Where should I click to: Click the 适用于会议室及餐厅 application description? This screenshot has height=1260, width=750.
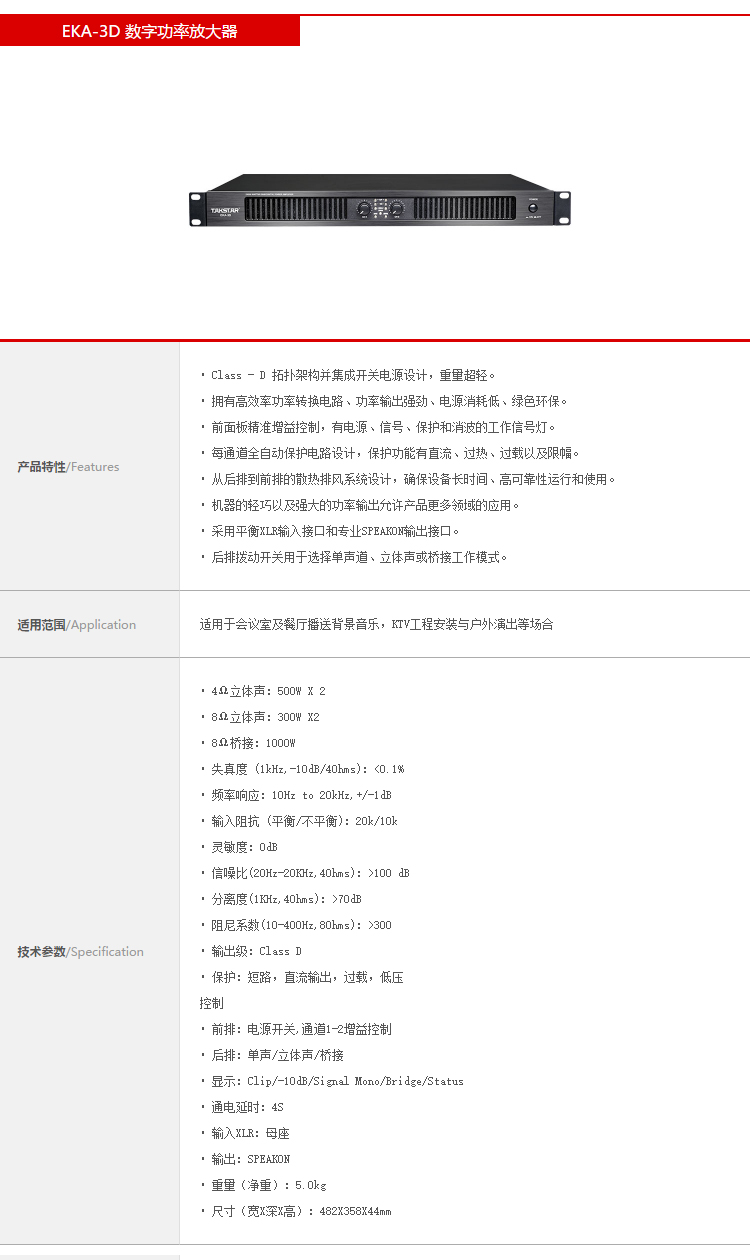[x=376, y=625]
